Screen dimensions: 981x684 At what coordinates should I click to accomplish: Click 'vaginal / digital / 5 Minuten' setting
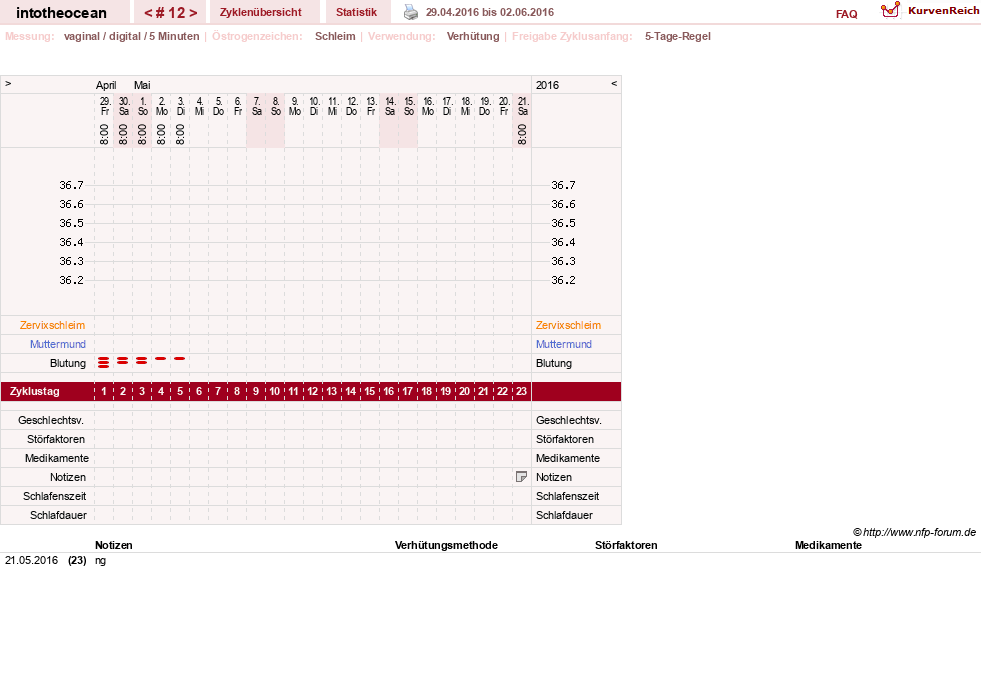(131, 36)
